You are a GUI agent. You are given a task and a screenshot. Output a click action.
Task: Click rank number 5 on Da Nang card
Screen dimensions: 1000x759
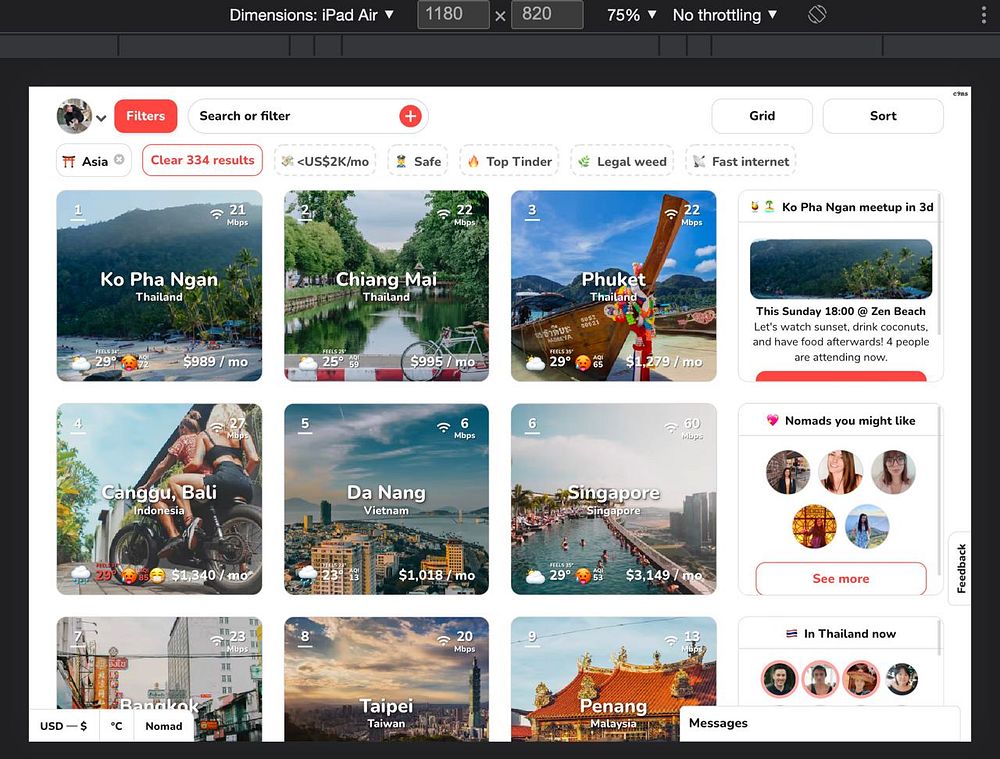305,424
